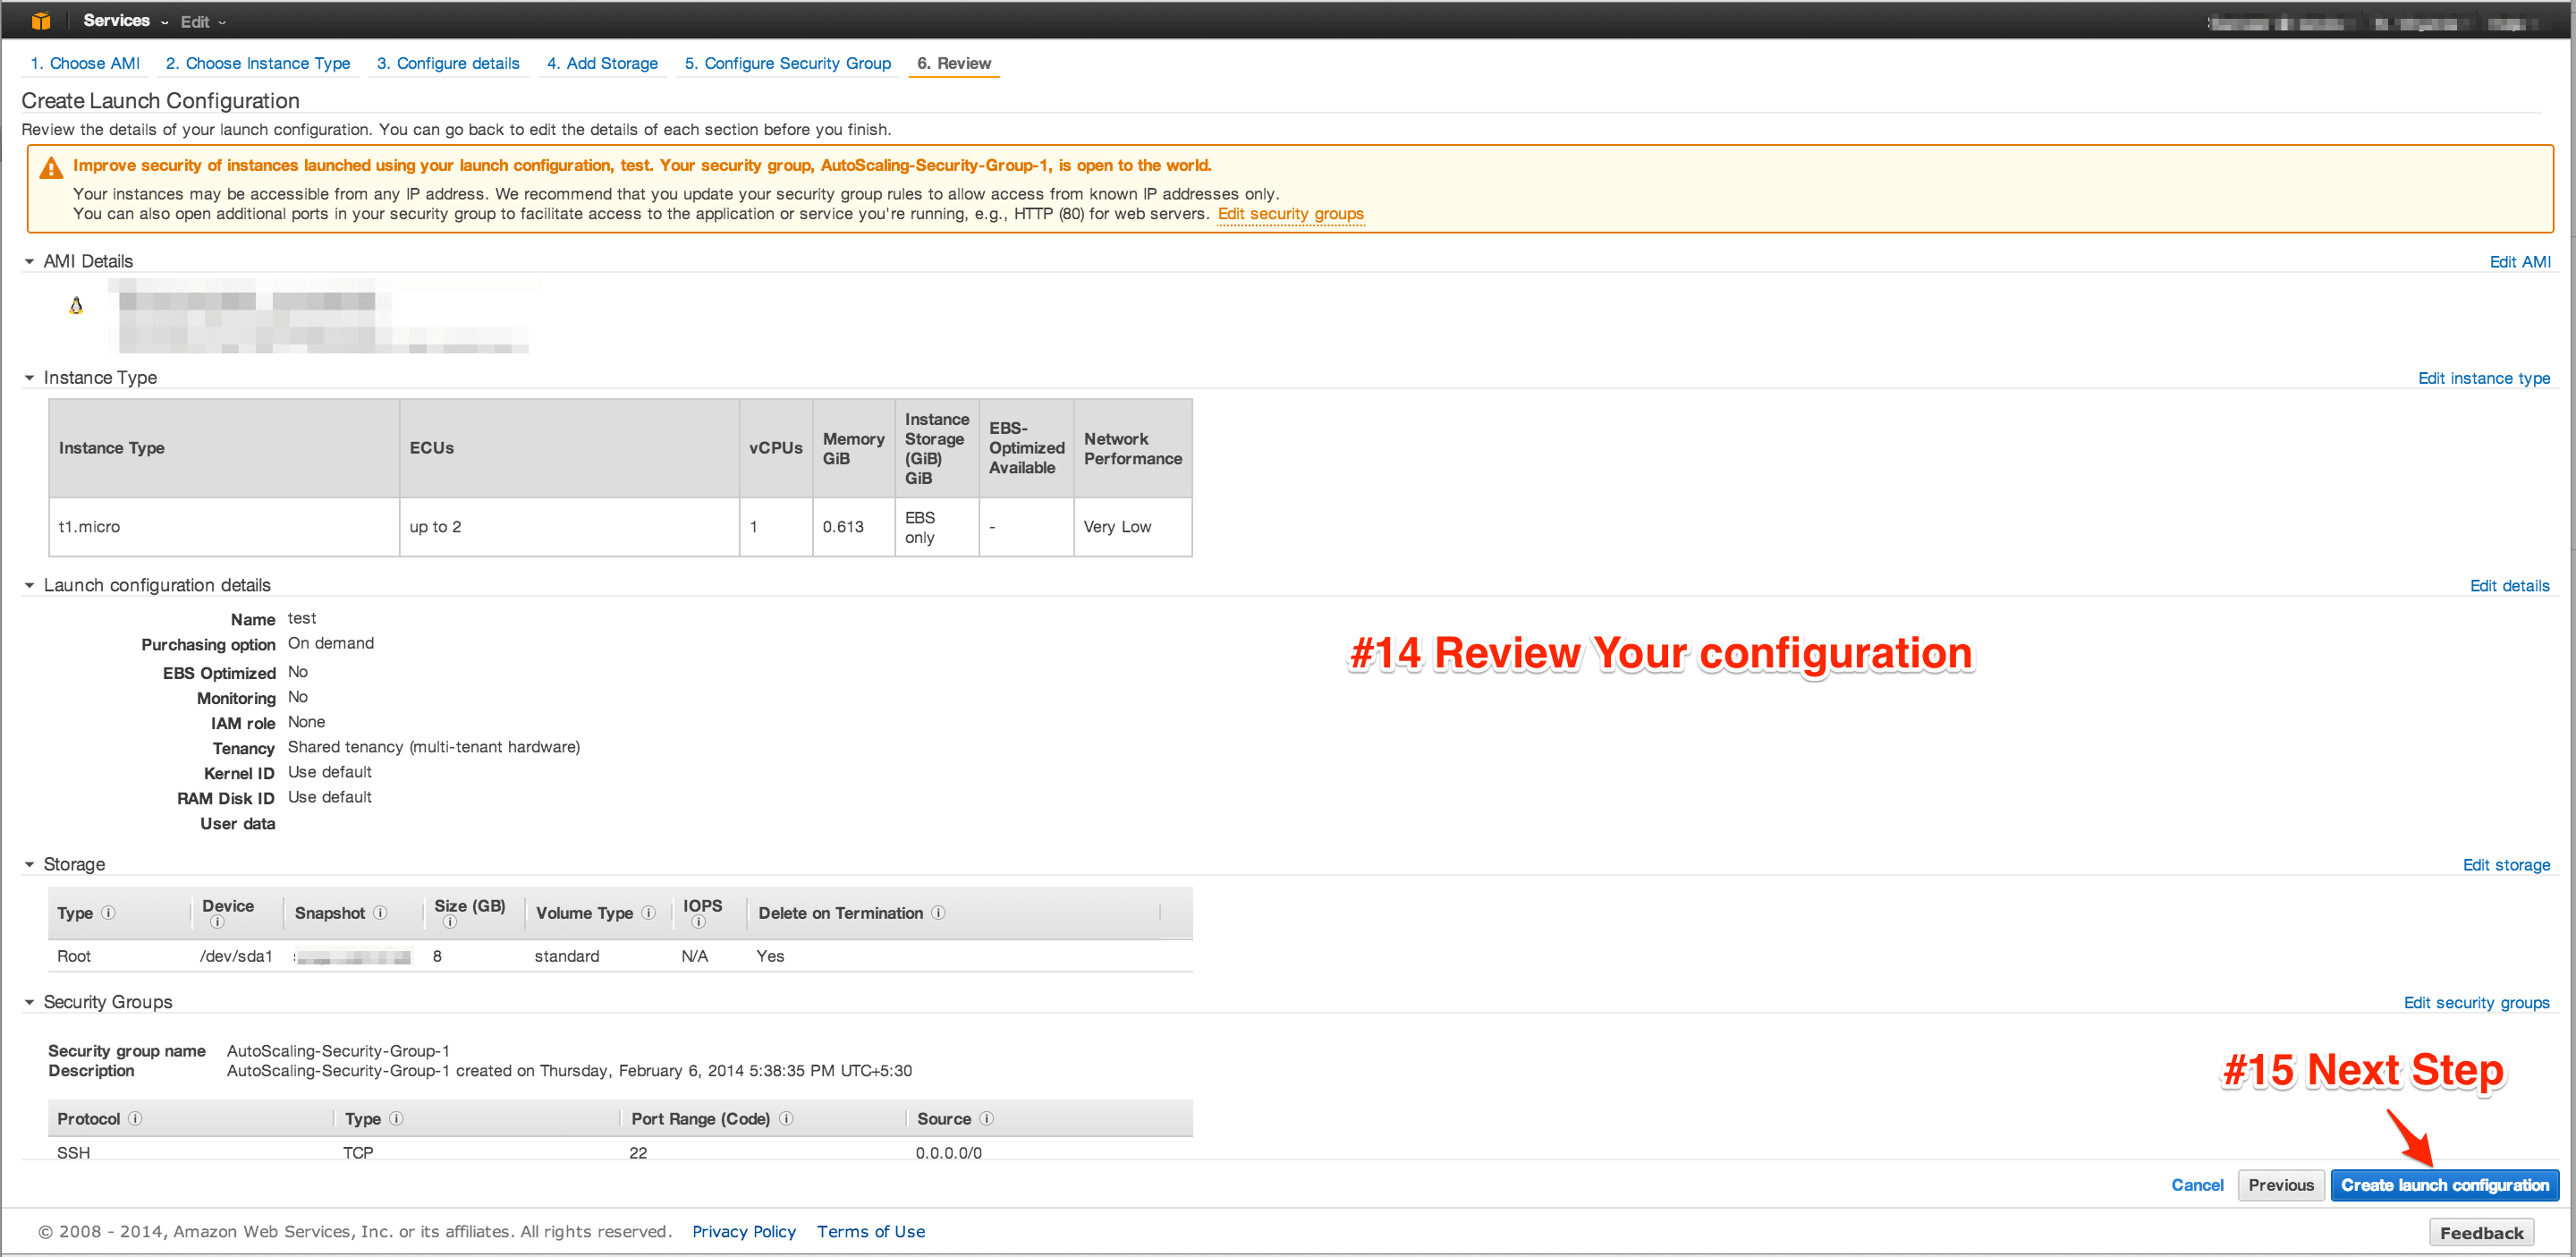2576x1257 pixels.
Task: Click the Cancel link
Action: (2197, 1185)
